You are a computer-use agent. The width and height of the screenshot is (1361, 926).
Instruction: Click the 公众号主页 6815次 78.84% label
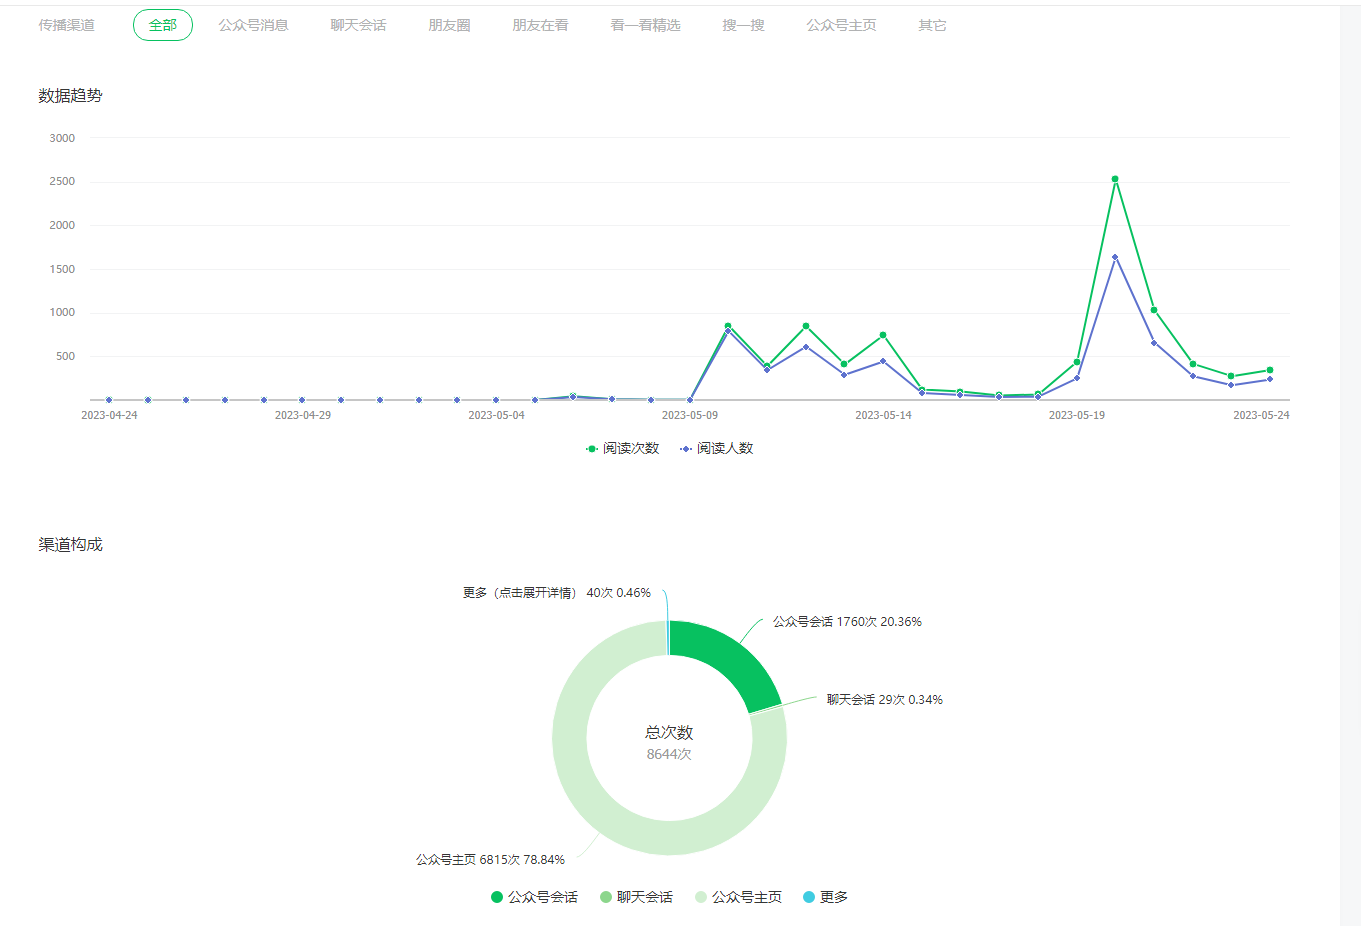490,859
